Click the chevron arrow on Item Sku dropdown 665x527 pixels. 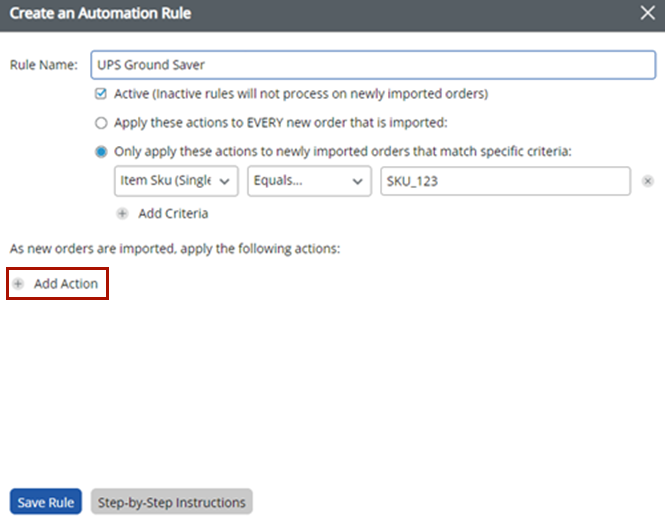(x=224, y=181)
